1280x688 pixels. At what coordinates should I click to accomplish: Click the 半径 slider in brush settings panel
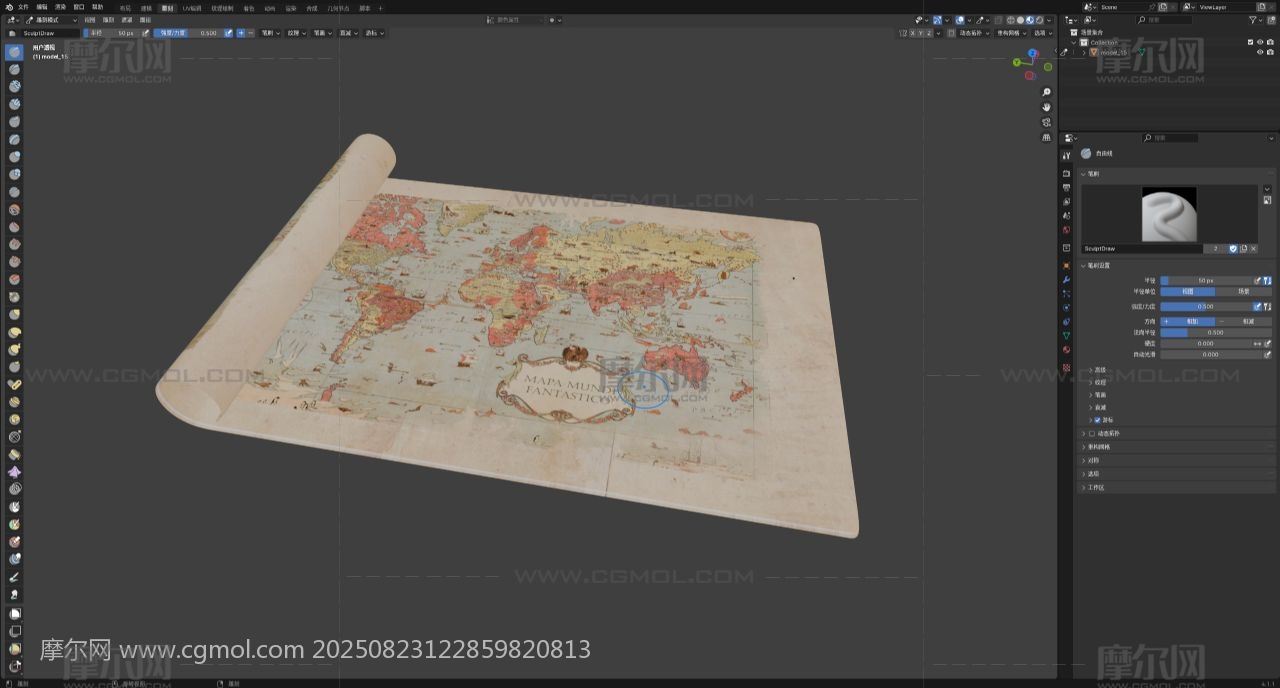coord(1207,280)
